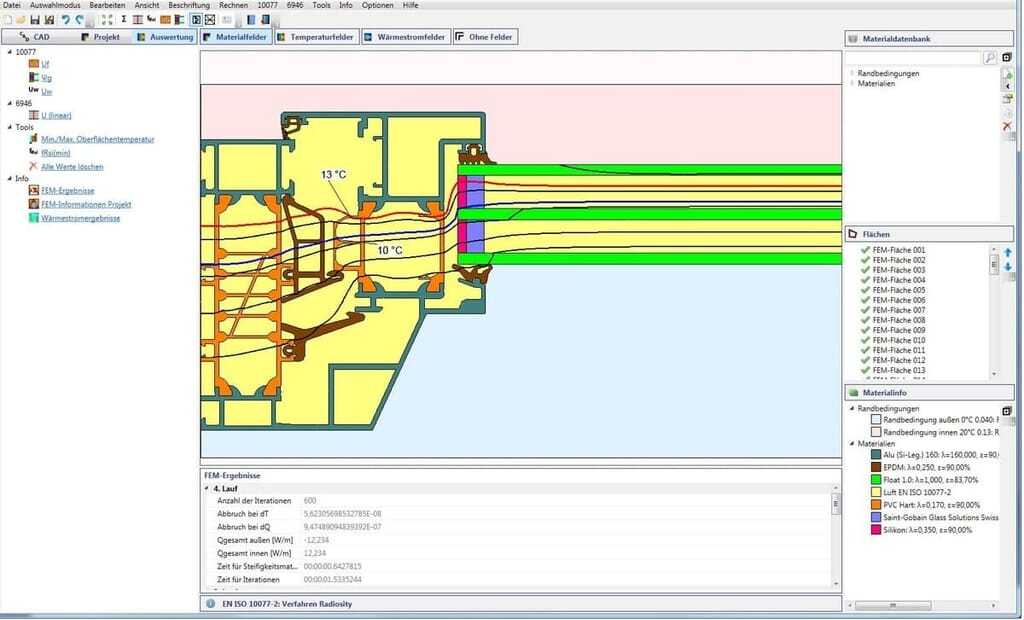Click the green Float 1.0 color swatch
The image size is (1024, 620).
coord(877,480)
